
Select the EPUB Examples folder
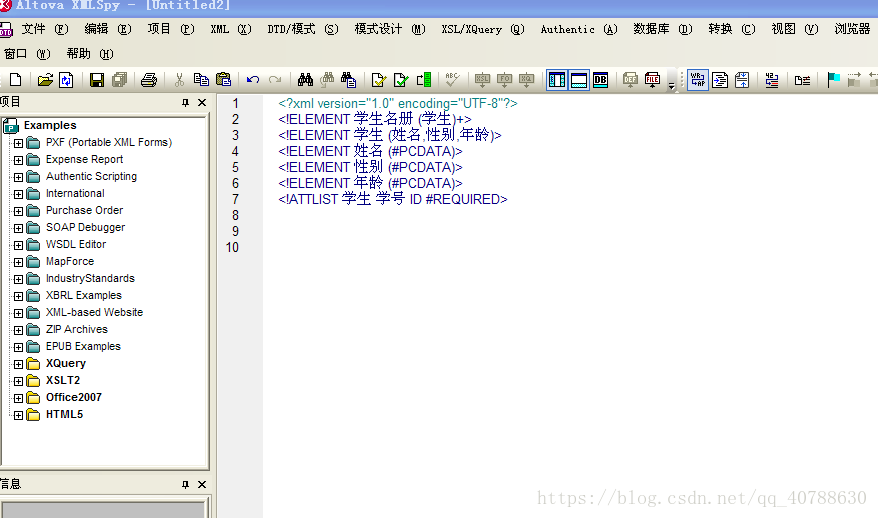[83, 347]
